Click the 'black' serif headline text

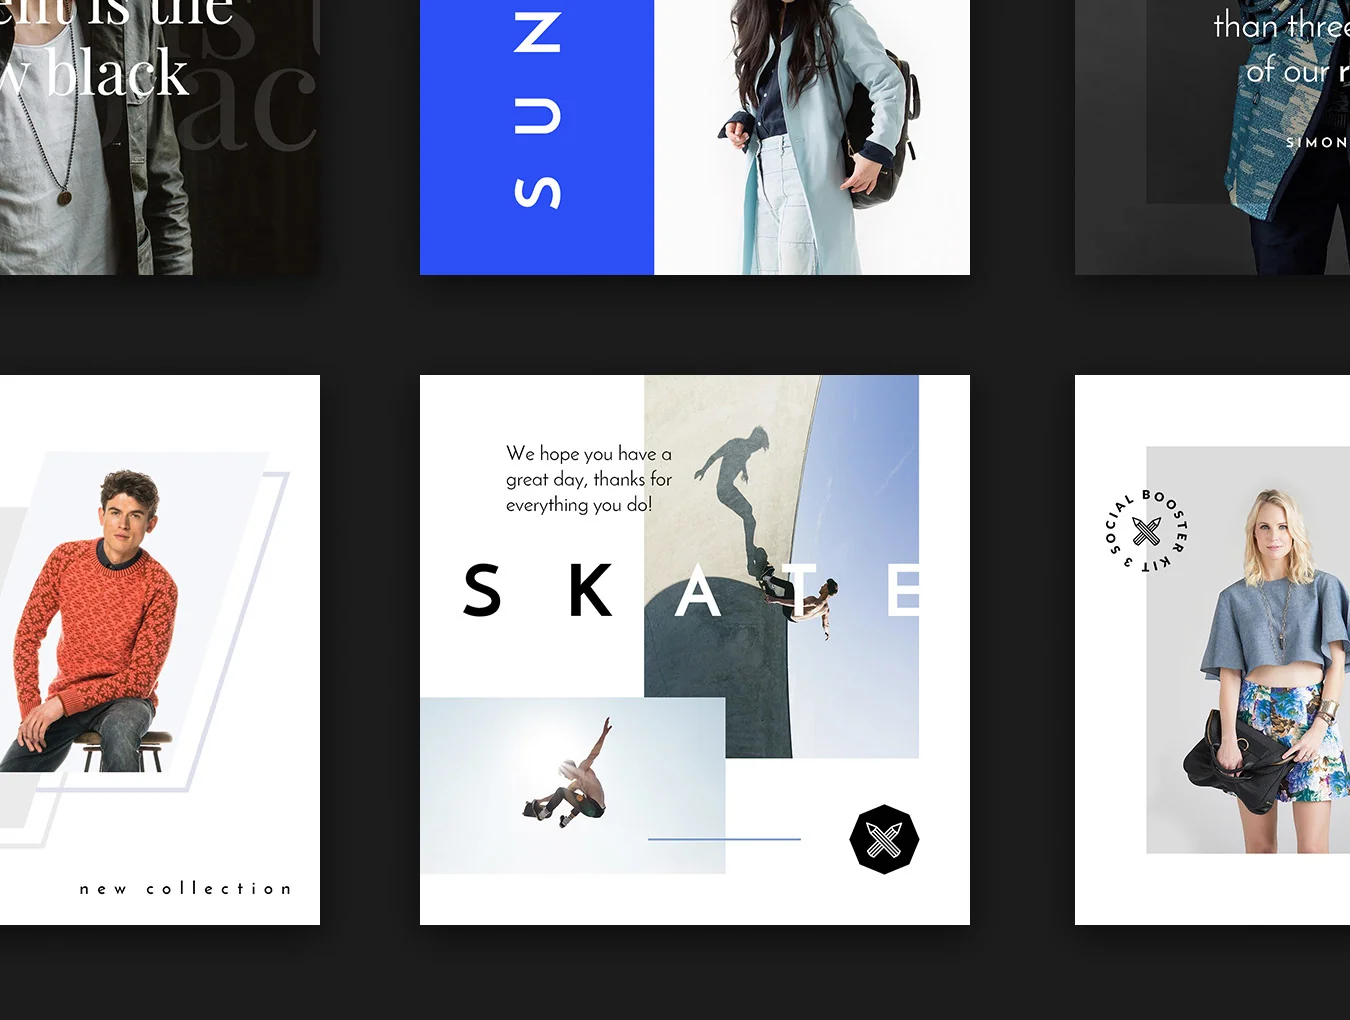pos(117,74)
